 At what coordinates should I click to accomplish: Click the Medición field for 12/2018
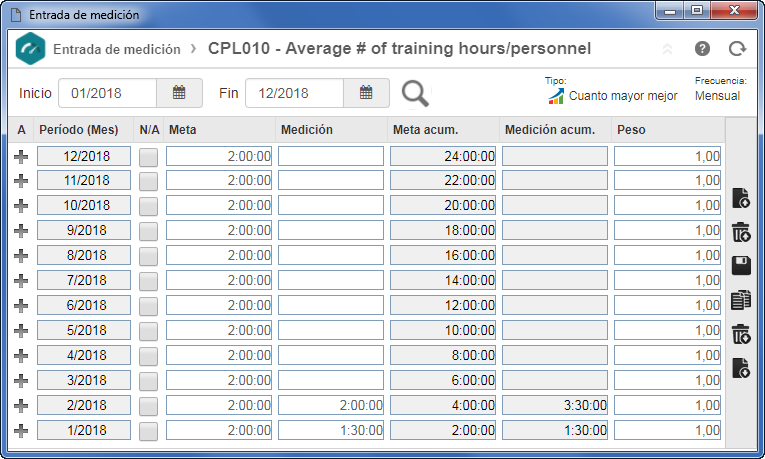pos(331,156)
